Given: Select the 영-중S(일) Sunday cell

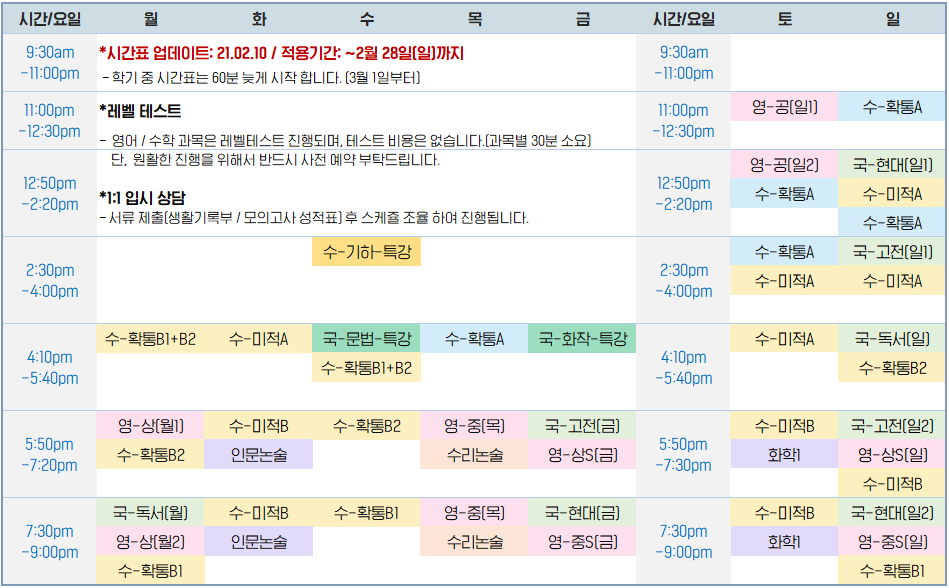Looking at the screenshot, I should pos(892,542).
